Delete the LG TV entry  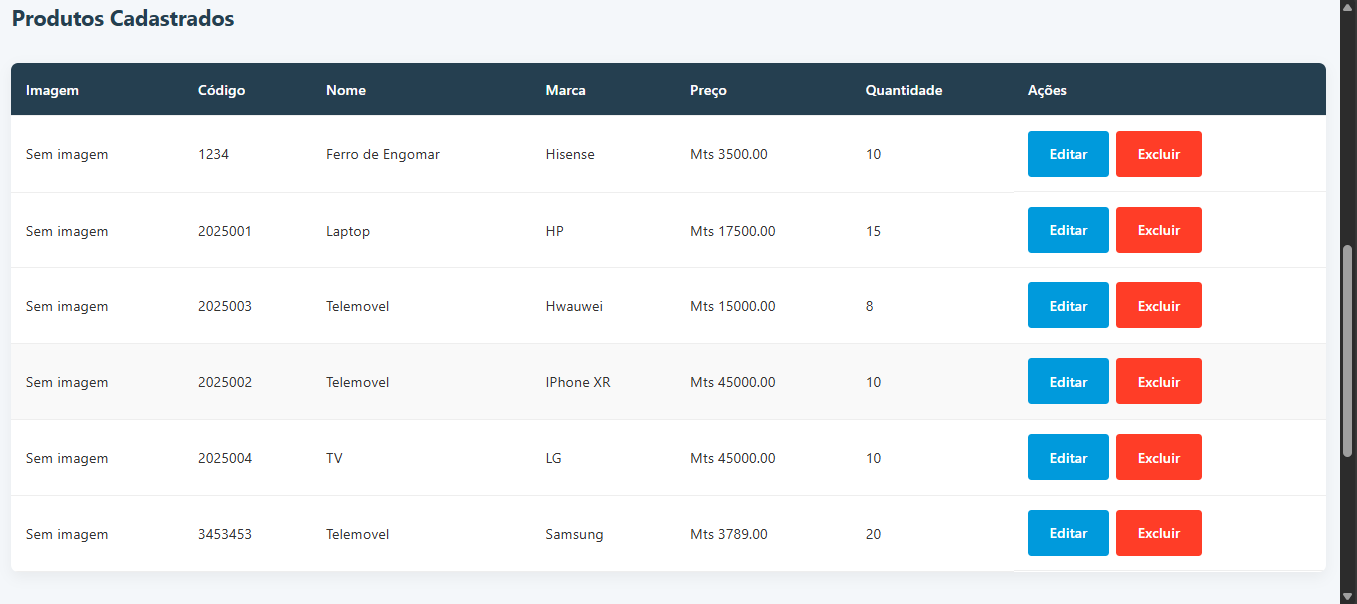[1158, 457]
